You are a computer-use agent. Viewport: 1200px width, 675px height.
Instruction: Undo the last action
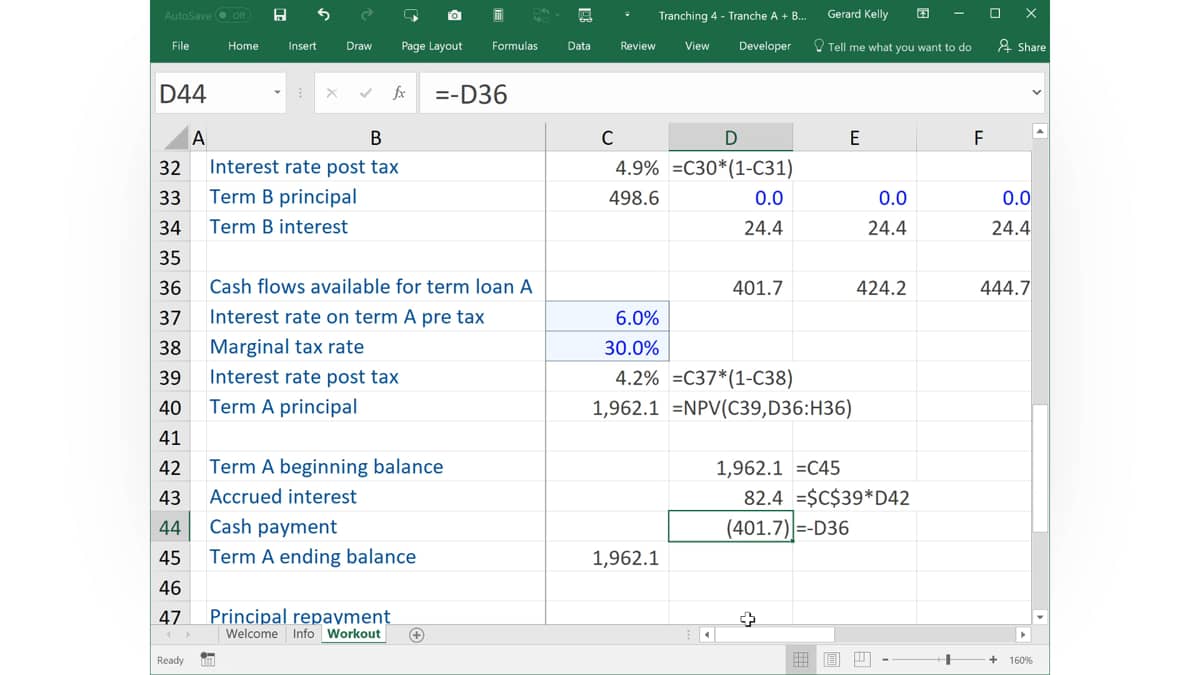point(323,15)
